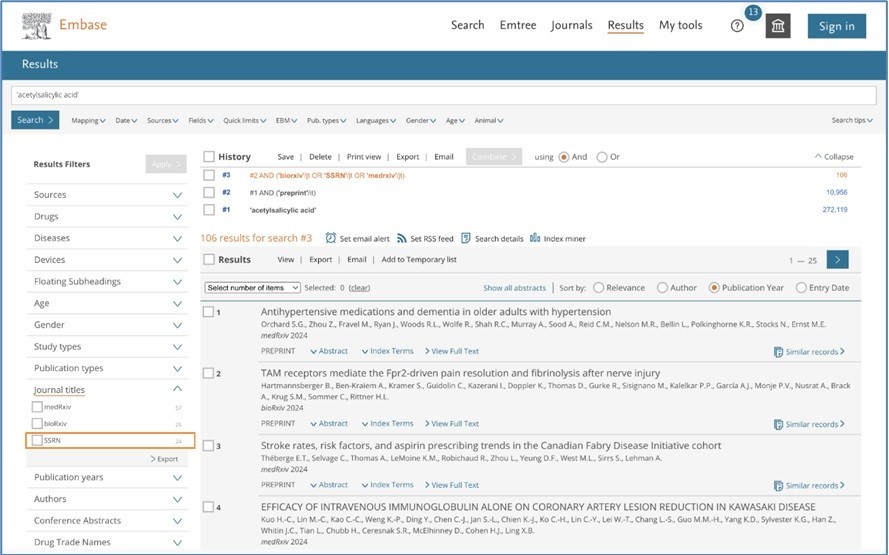This screenshot has width=889, height=555.
Task: Select Relevance sort radio button
Action: [x=598, y=288]
